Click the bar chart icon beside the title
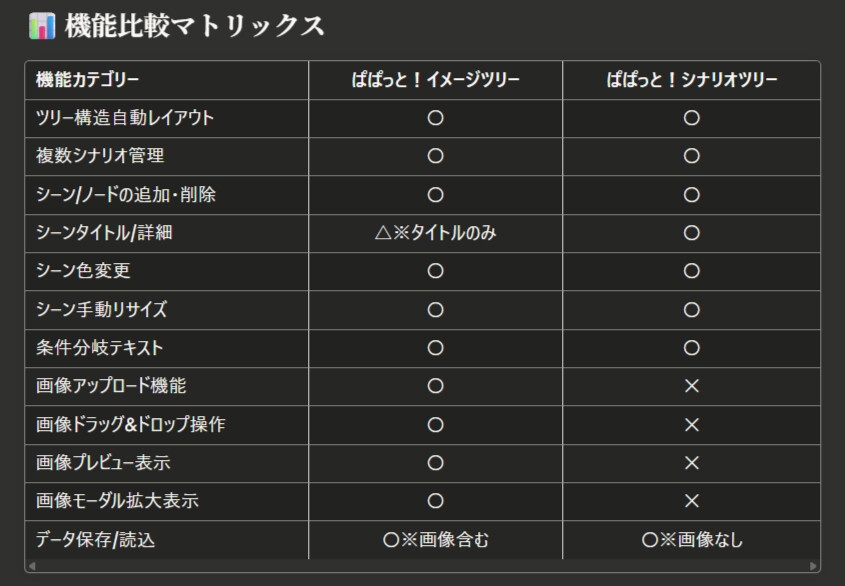 [x=42, y=26]
